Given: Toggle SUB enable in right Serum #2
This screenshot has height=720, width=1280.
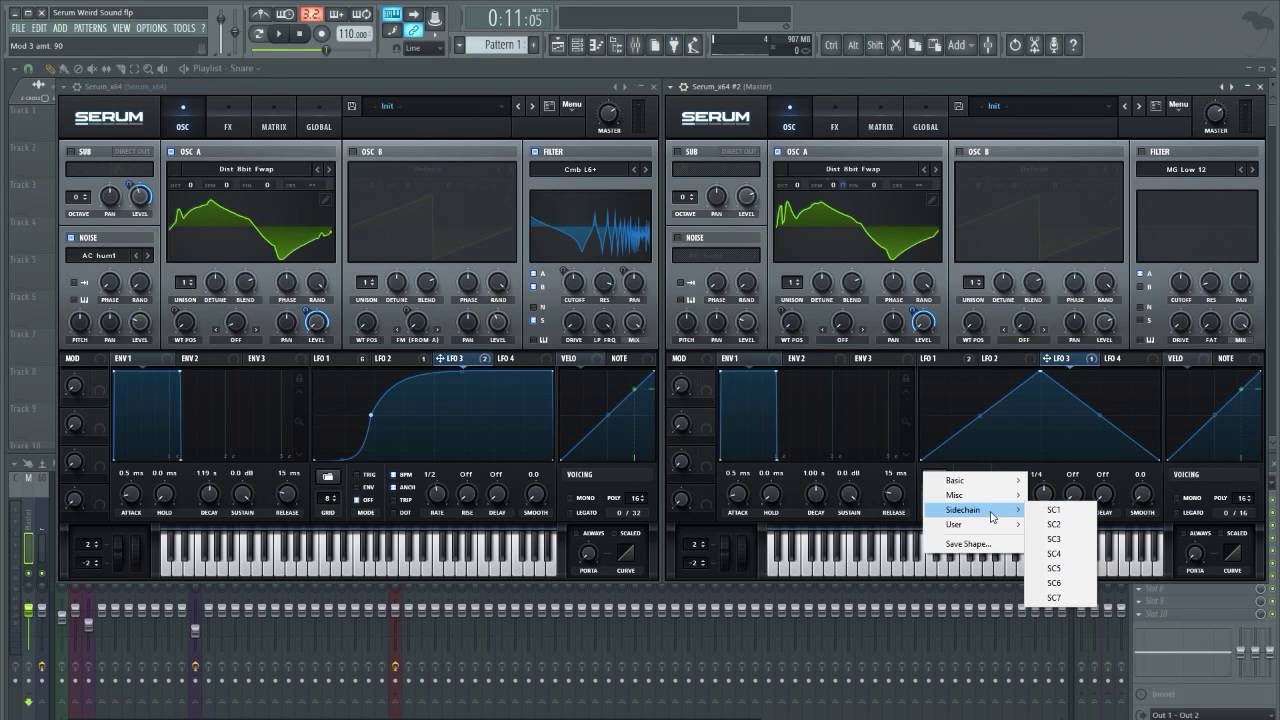Looking at the screenshot, I should (x=678, y=152).
